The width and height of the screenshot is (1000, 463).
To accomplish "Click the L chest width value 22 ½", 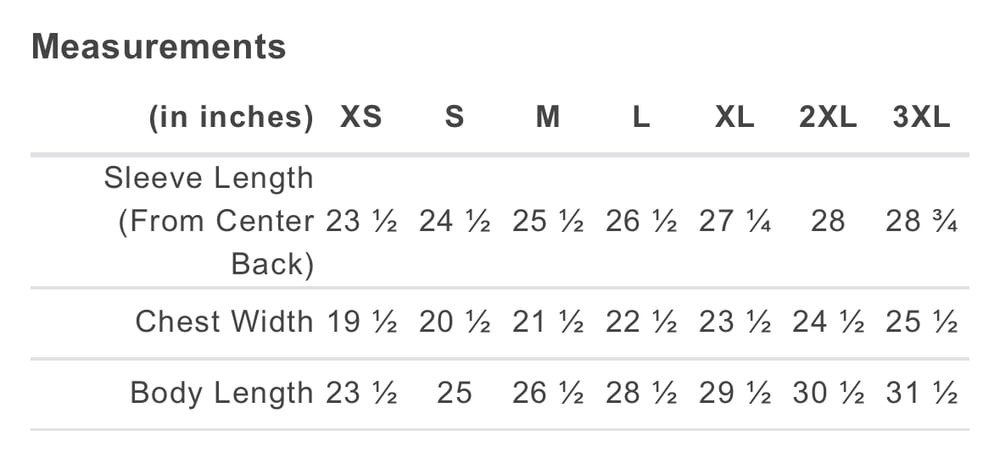I will (642, 322).
